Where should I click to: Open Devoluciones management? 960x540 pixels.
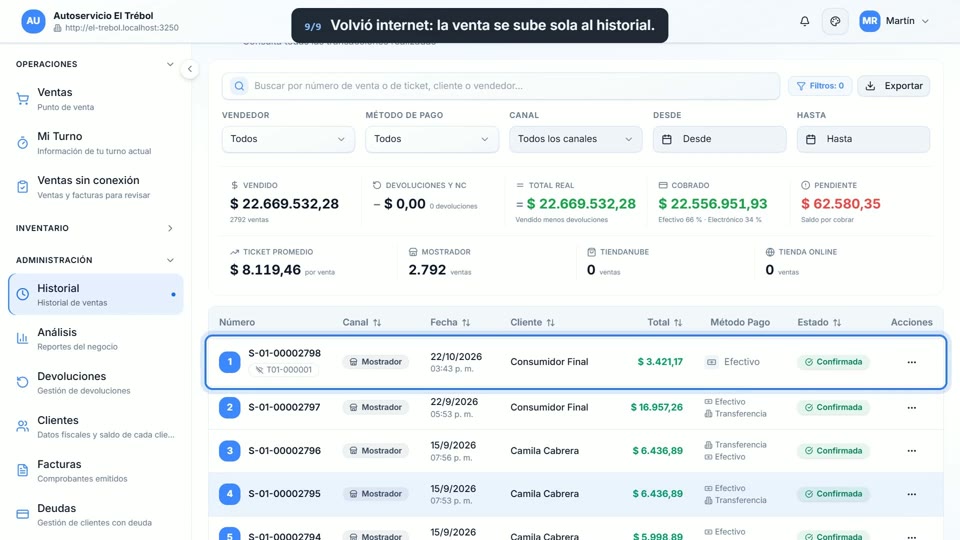pyautogui.click(x=96, y=383)
